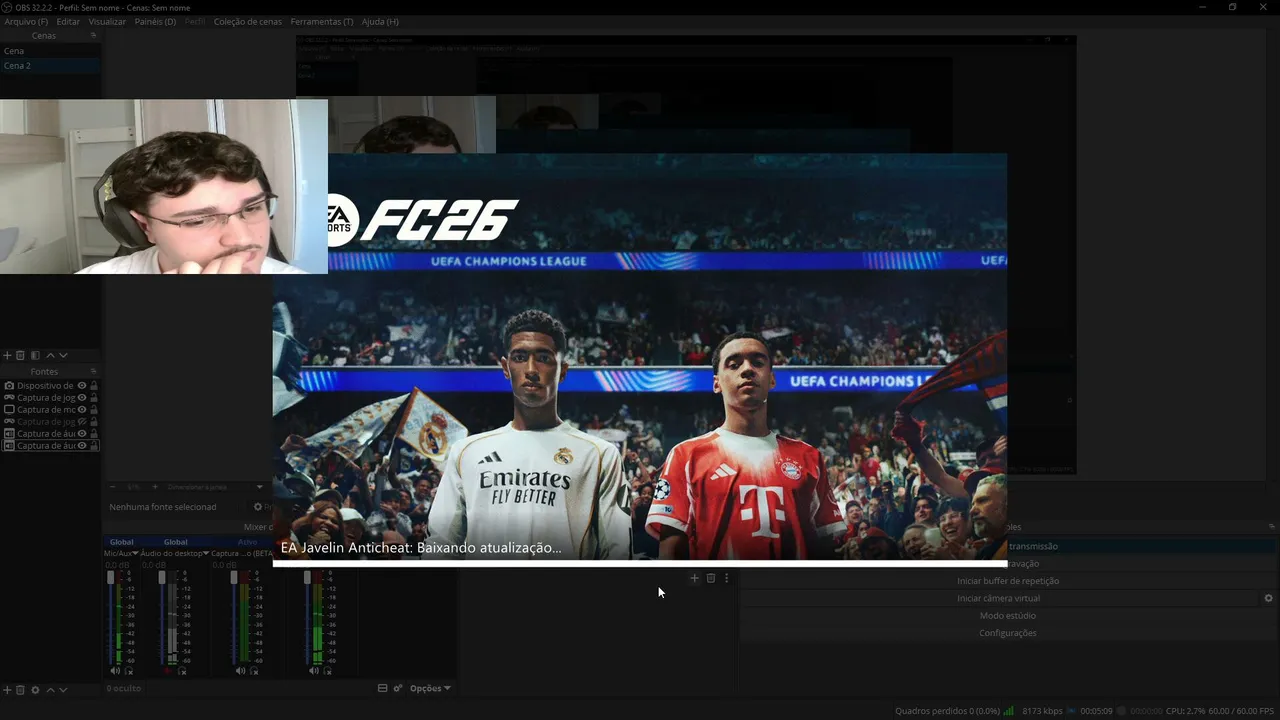This screenshot has width=1280, height=720.
Task: Open the Opções dropdown in audio mixer
Action: (x=430, y=688)
